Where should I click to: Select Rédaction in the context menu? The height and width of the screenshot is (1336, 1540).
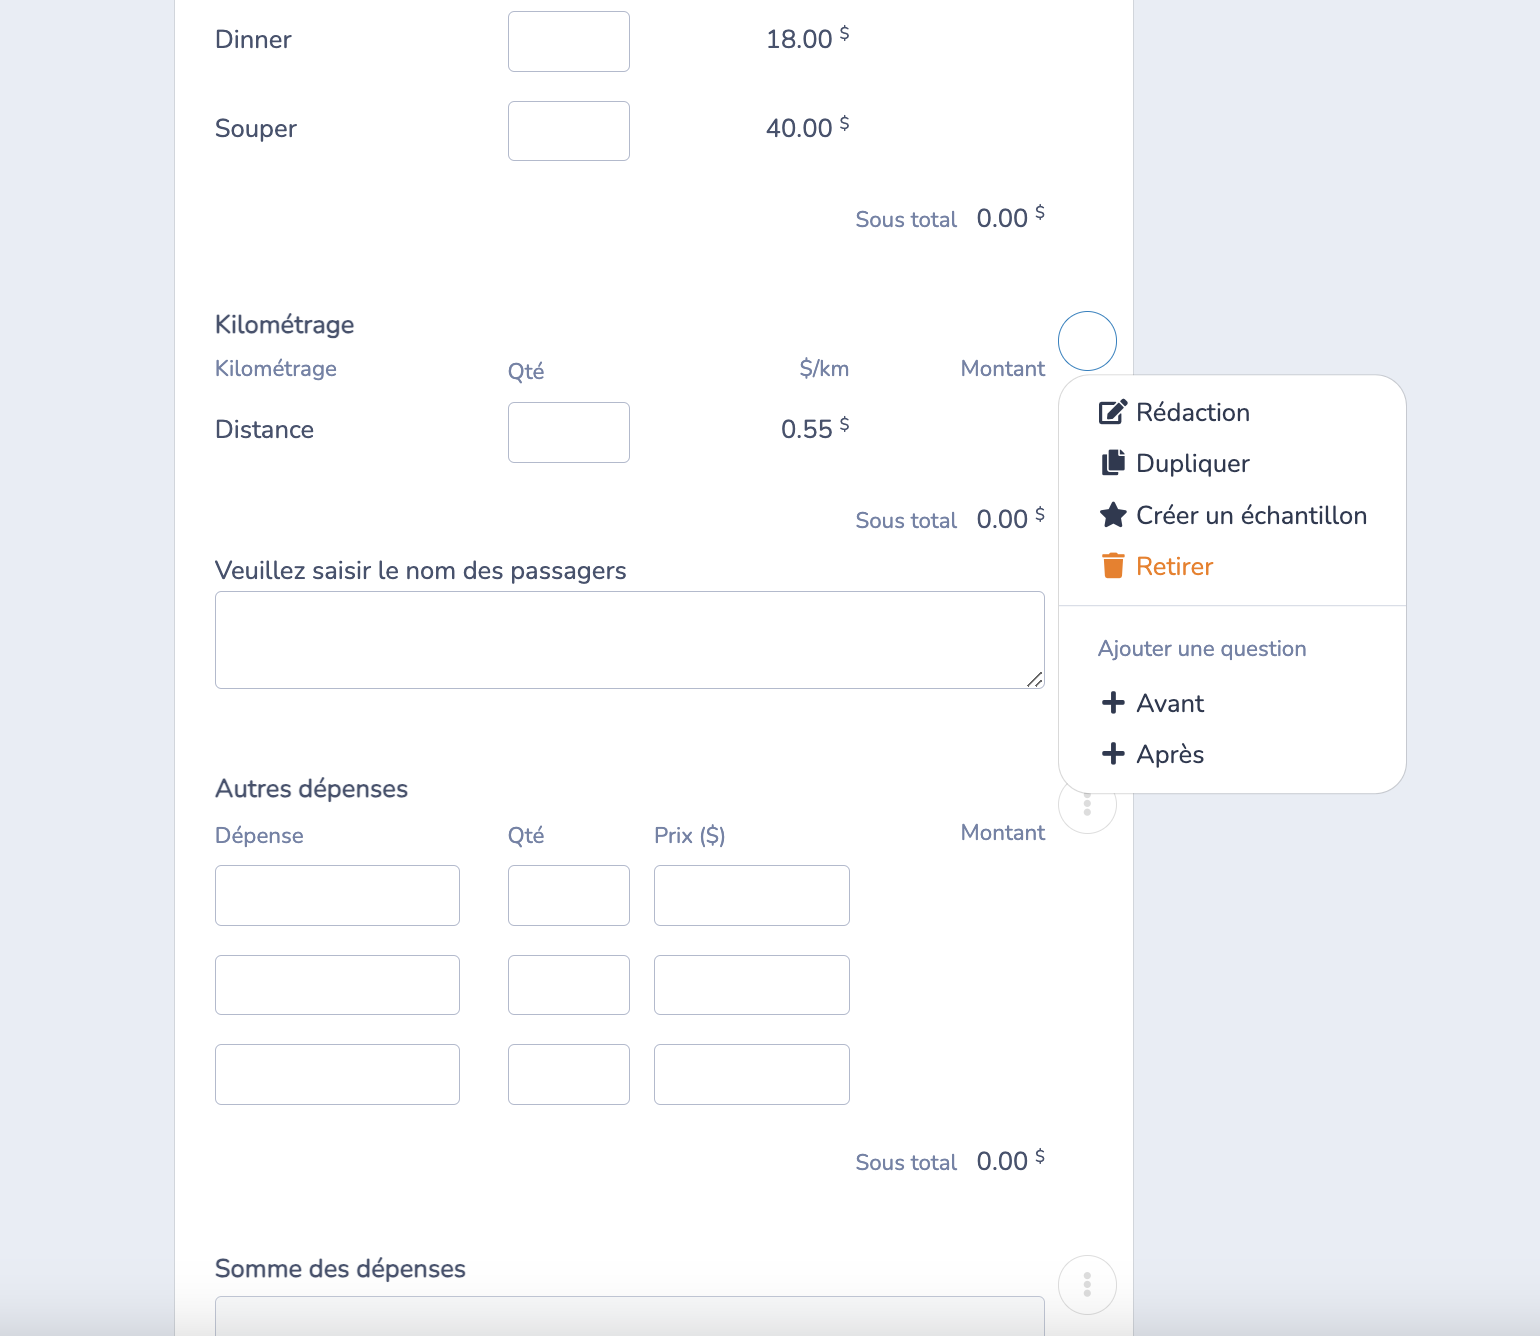[x=1193, y=412]
